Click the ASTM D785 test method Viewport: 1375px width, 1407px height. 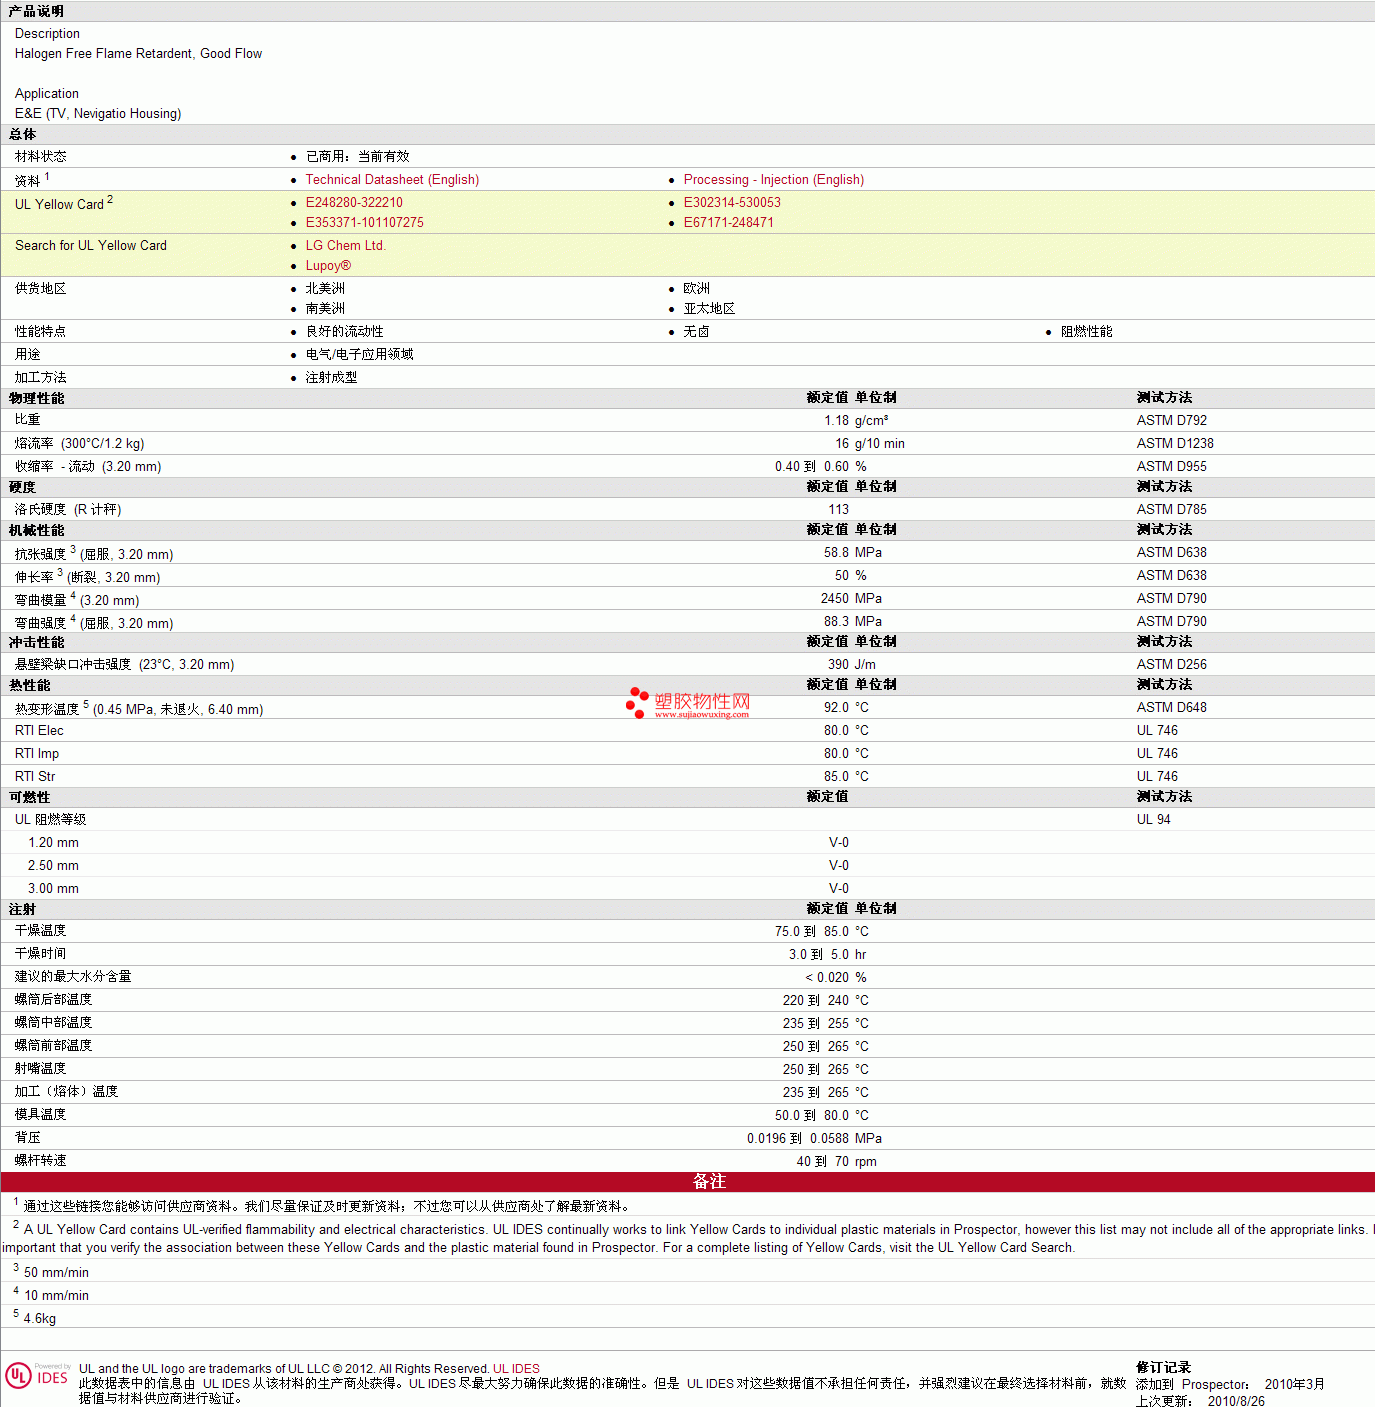[x=1171, y=510]
